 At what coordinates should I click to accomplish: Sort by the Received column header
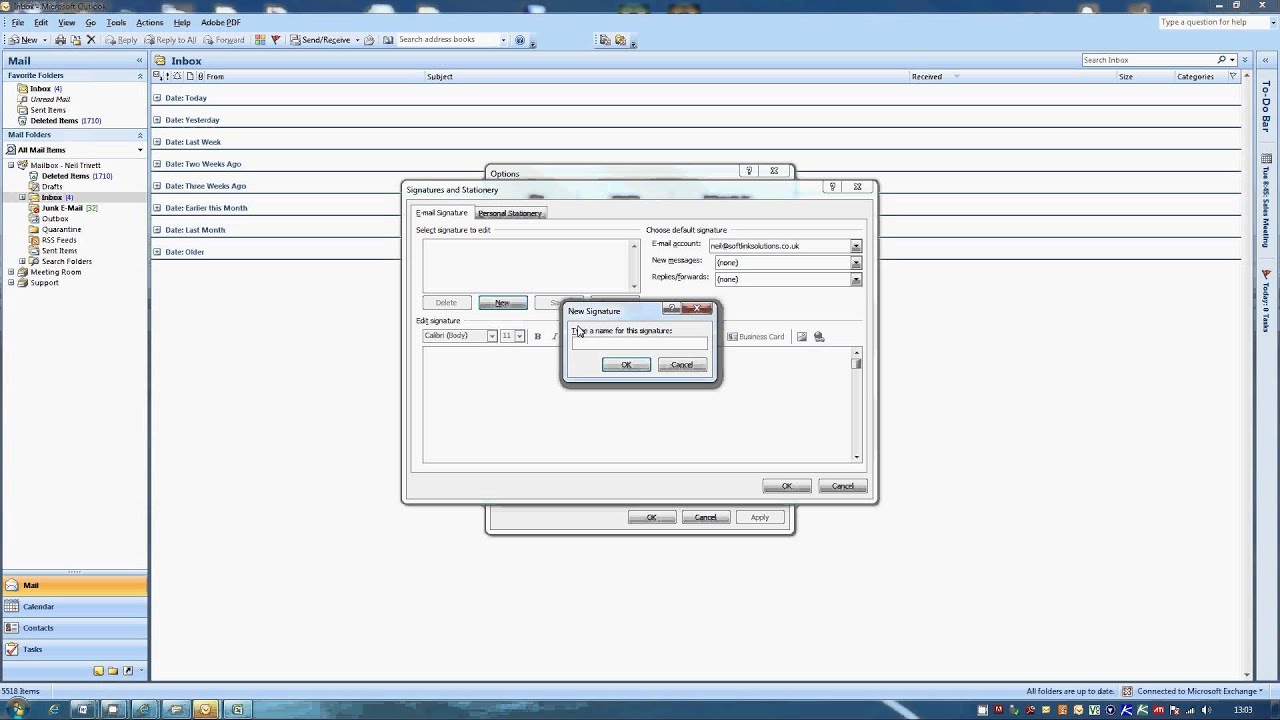tap(927, 76)
